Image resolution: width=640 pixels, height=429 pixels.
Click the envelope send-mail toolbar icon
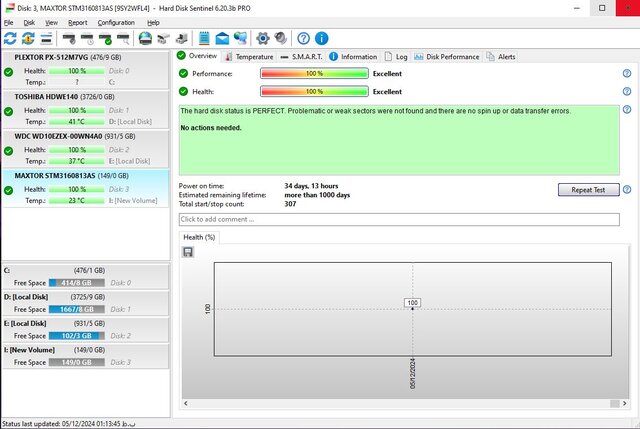pos(222,38)
